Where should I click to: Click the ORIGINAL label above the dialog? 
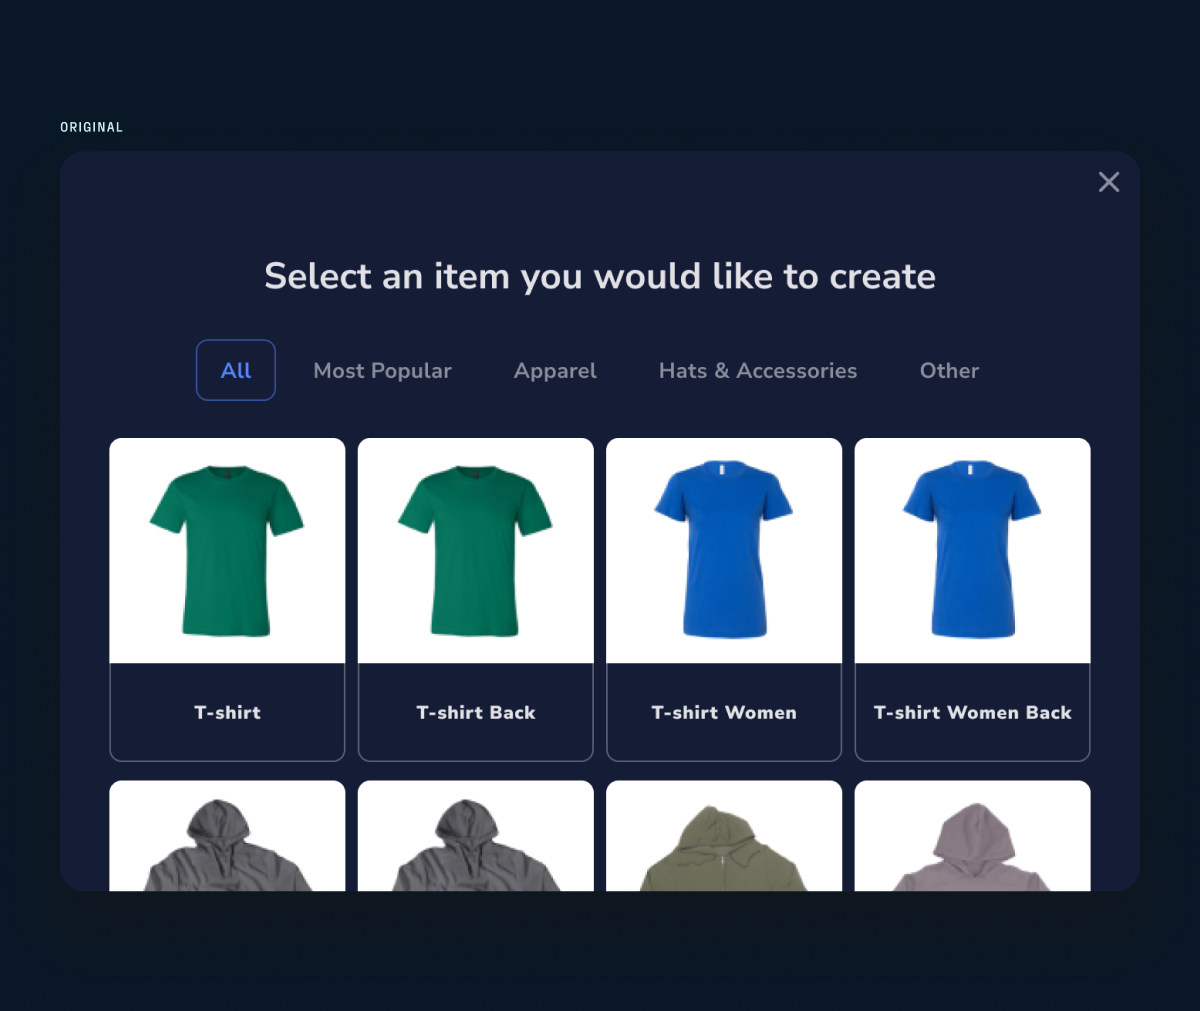91,127
